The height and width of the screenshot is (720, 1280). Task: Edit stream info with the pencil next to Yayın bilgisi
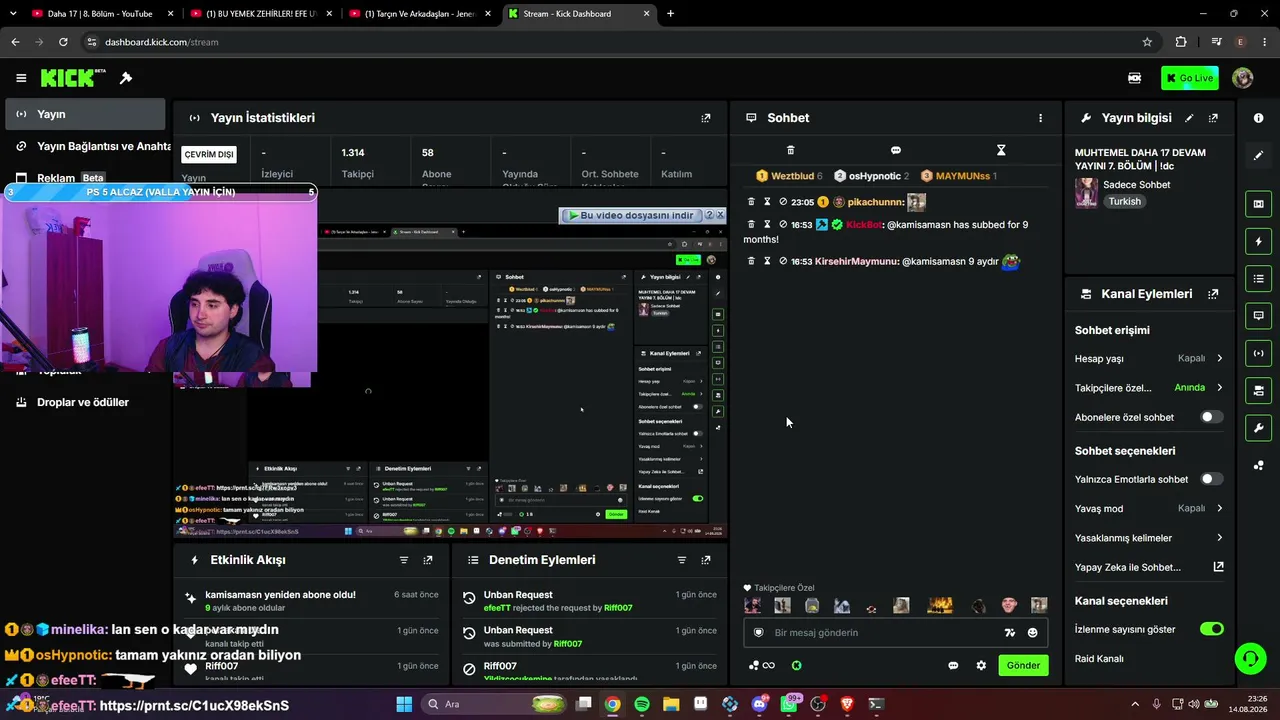(x=1189, y=118)
